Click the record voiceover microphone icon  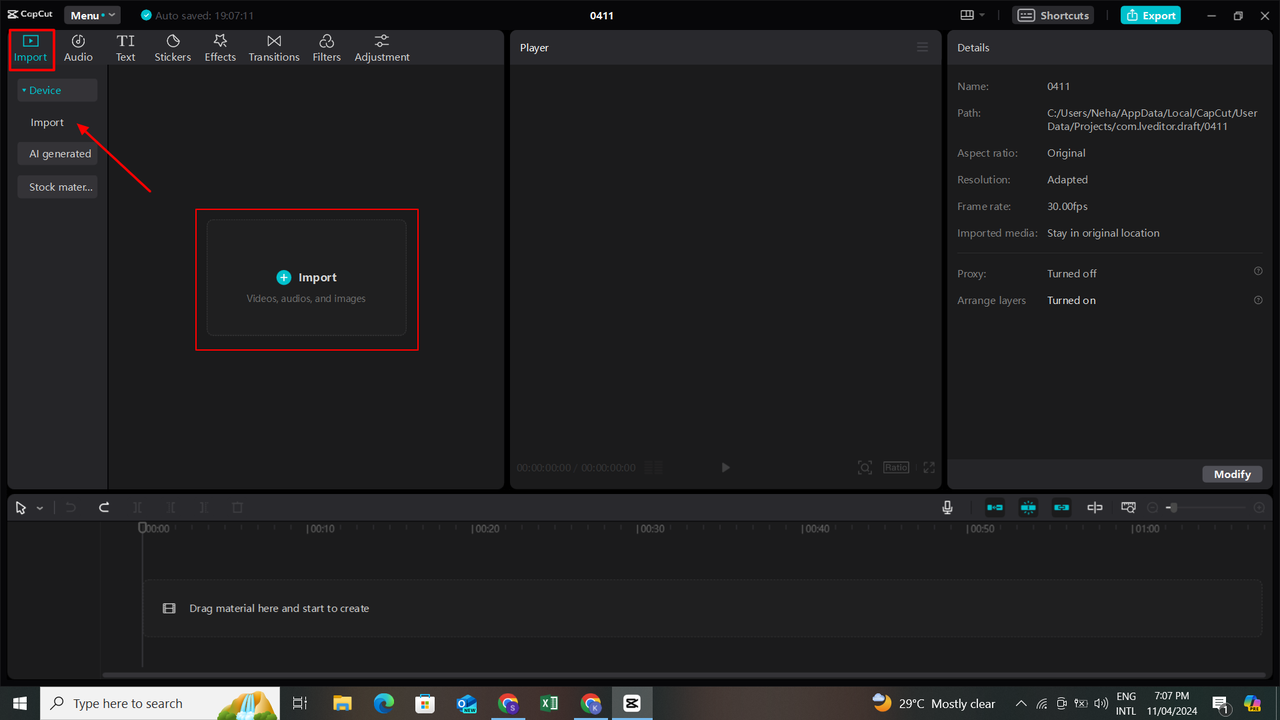[946, 507]
